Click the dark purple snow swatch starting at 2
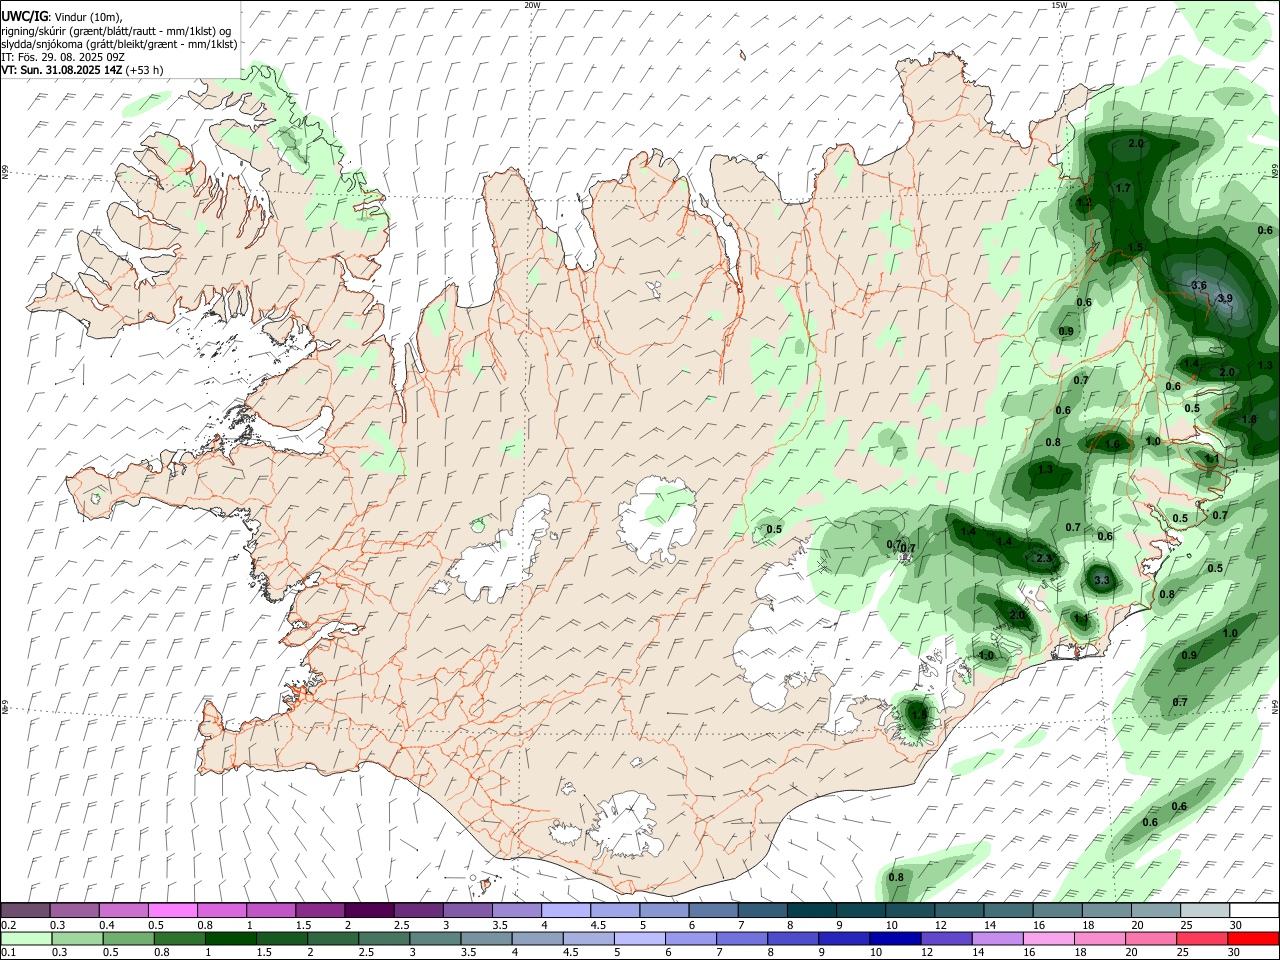This screenshot has width=1280, height=960. point(369,911)
